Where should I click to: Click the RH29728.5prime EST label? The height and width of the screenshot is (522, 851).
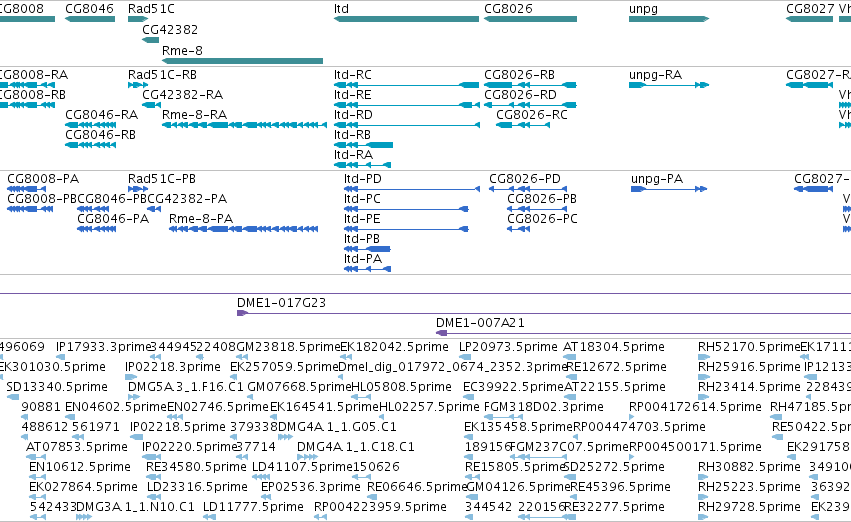(x=749, y=507)
